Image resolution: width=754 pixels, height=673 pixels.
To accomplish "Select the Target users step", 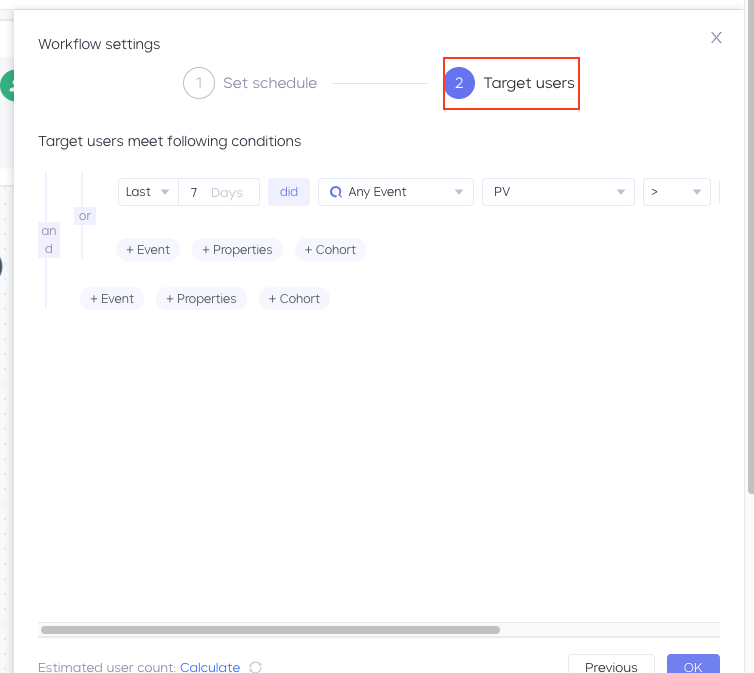I will tap(510, 83).
